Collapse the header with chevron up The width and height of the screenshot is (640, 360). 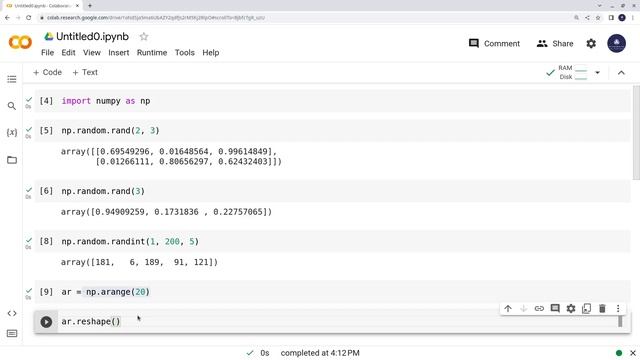coord(621,73)
